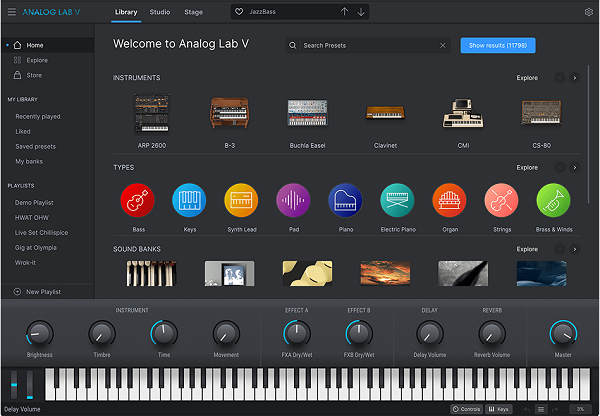Show next Types page arrow
The width and height of the screenshot is (600, 416).
[574, 167]
